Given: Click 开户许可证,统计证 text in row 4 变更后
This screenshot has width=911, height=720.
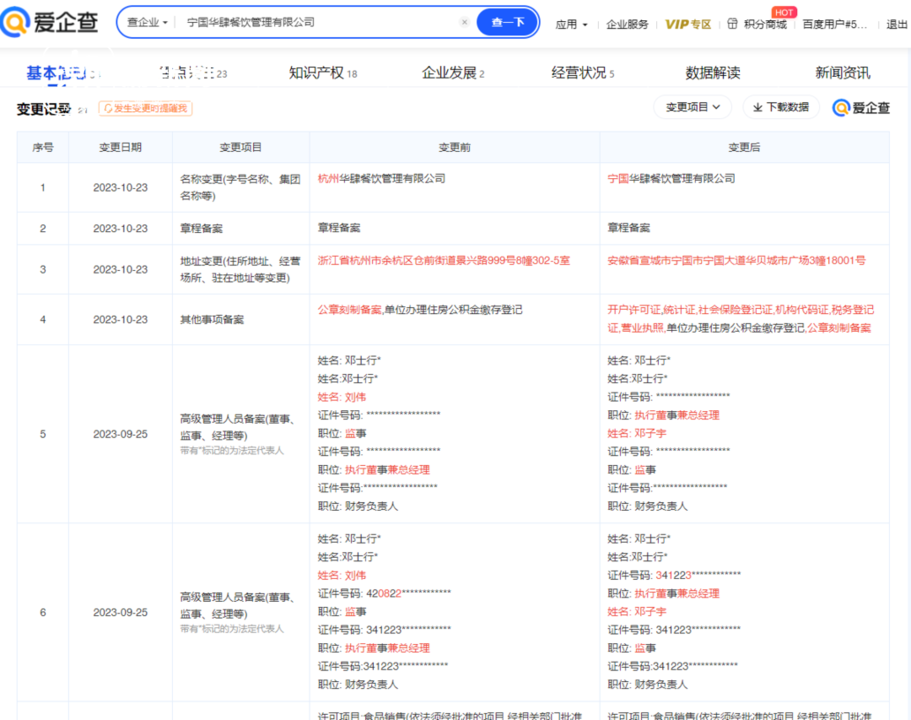Looking at the screenshot, I should click(651, 310).
